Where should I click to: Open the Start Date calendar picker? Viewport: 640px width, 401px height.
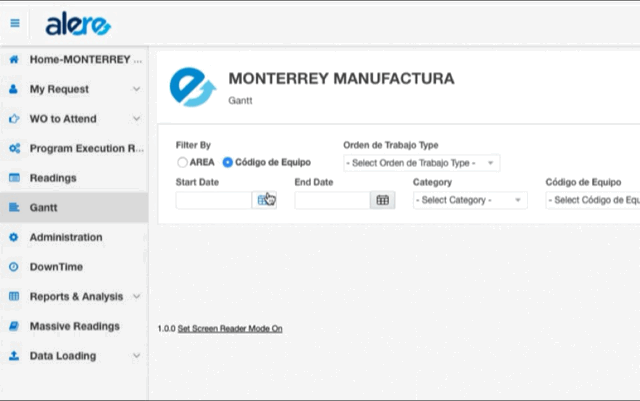264,200
